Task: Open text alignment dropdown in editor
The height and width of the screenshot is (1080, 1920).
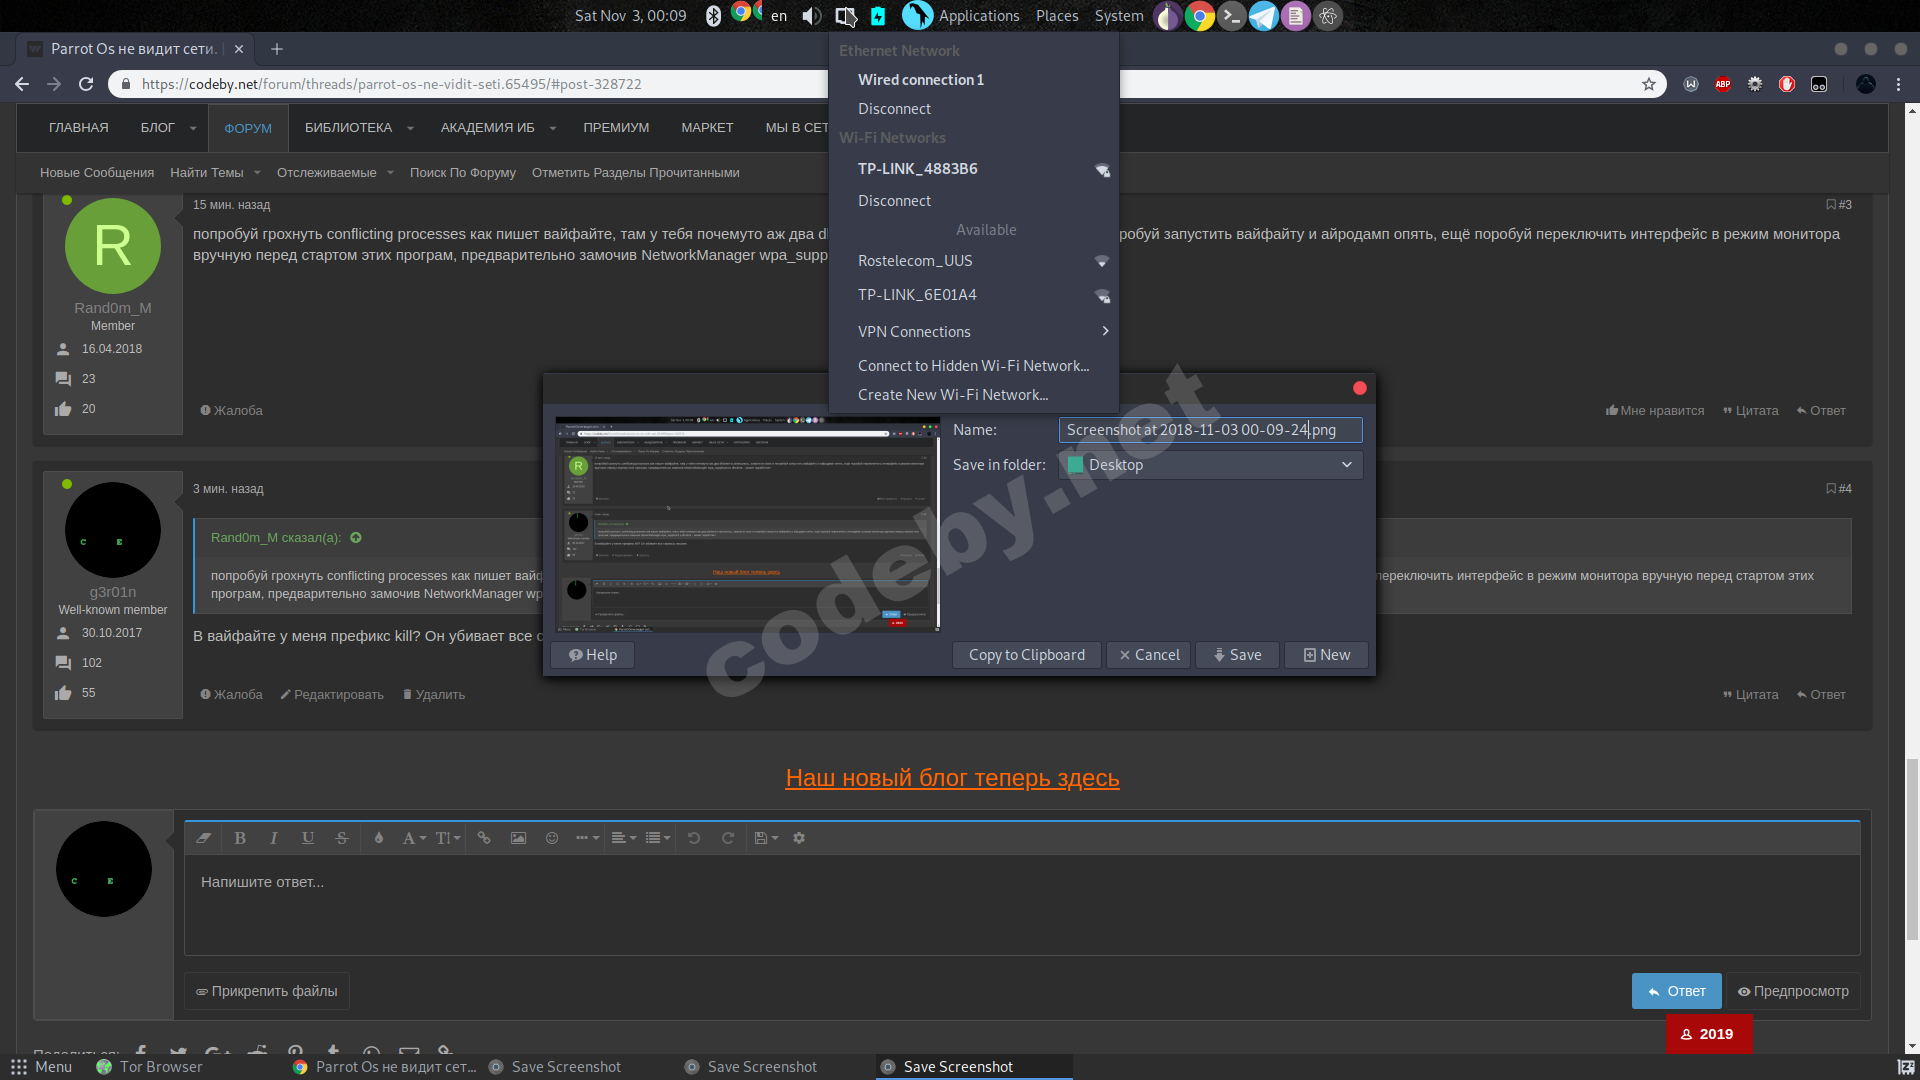Action: [x=623, y=838]
